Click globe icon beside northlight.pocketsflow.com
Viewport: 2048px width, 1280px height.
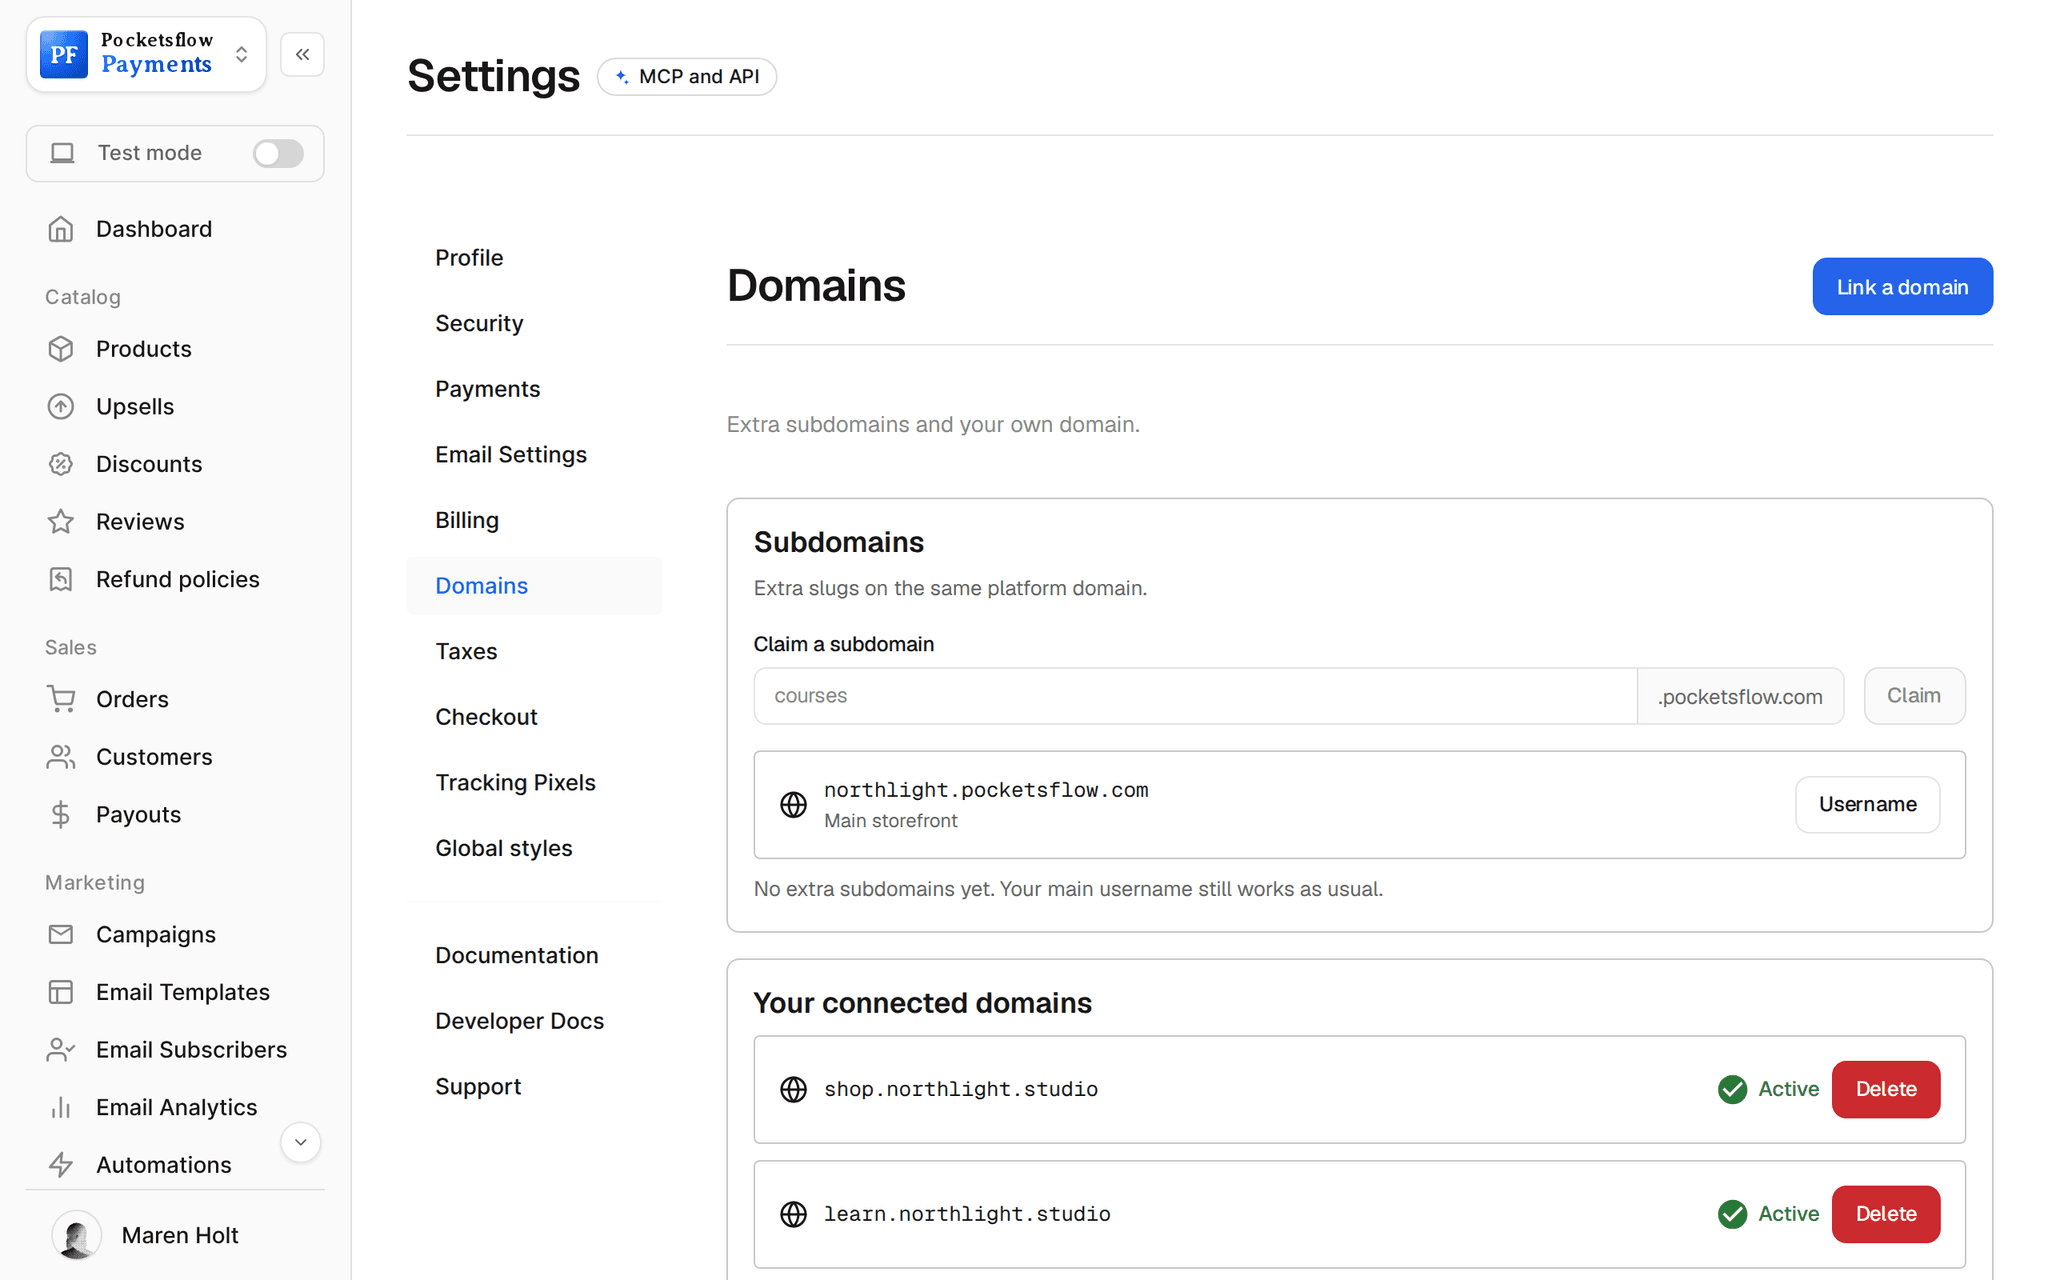pos(793,804)
